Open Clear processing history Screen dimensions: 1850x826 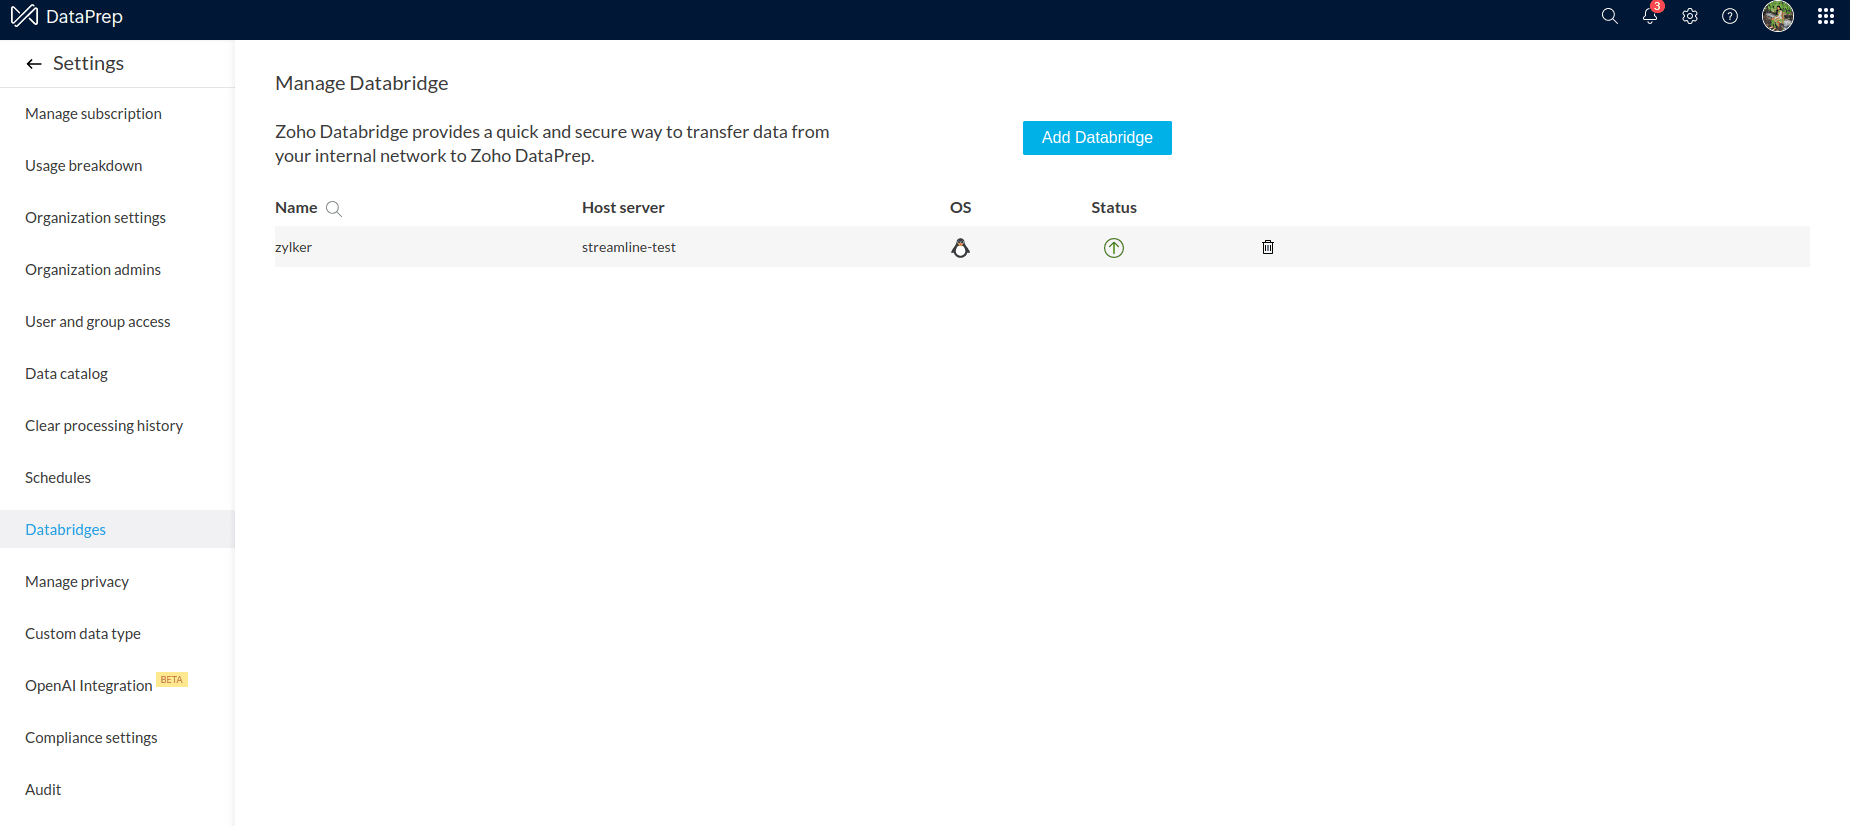coord(104,426)
